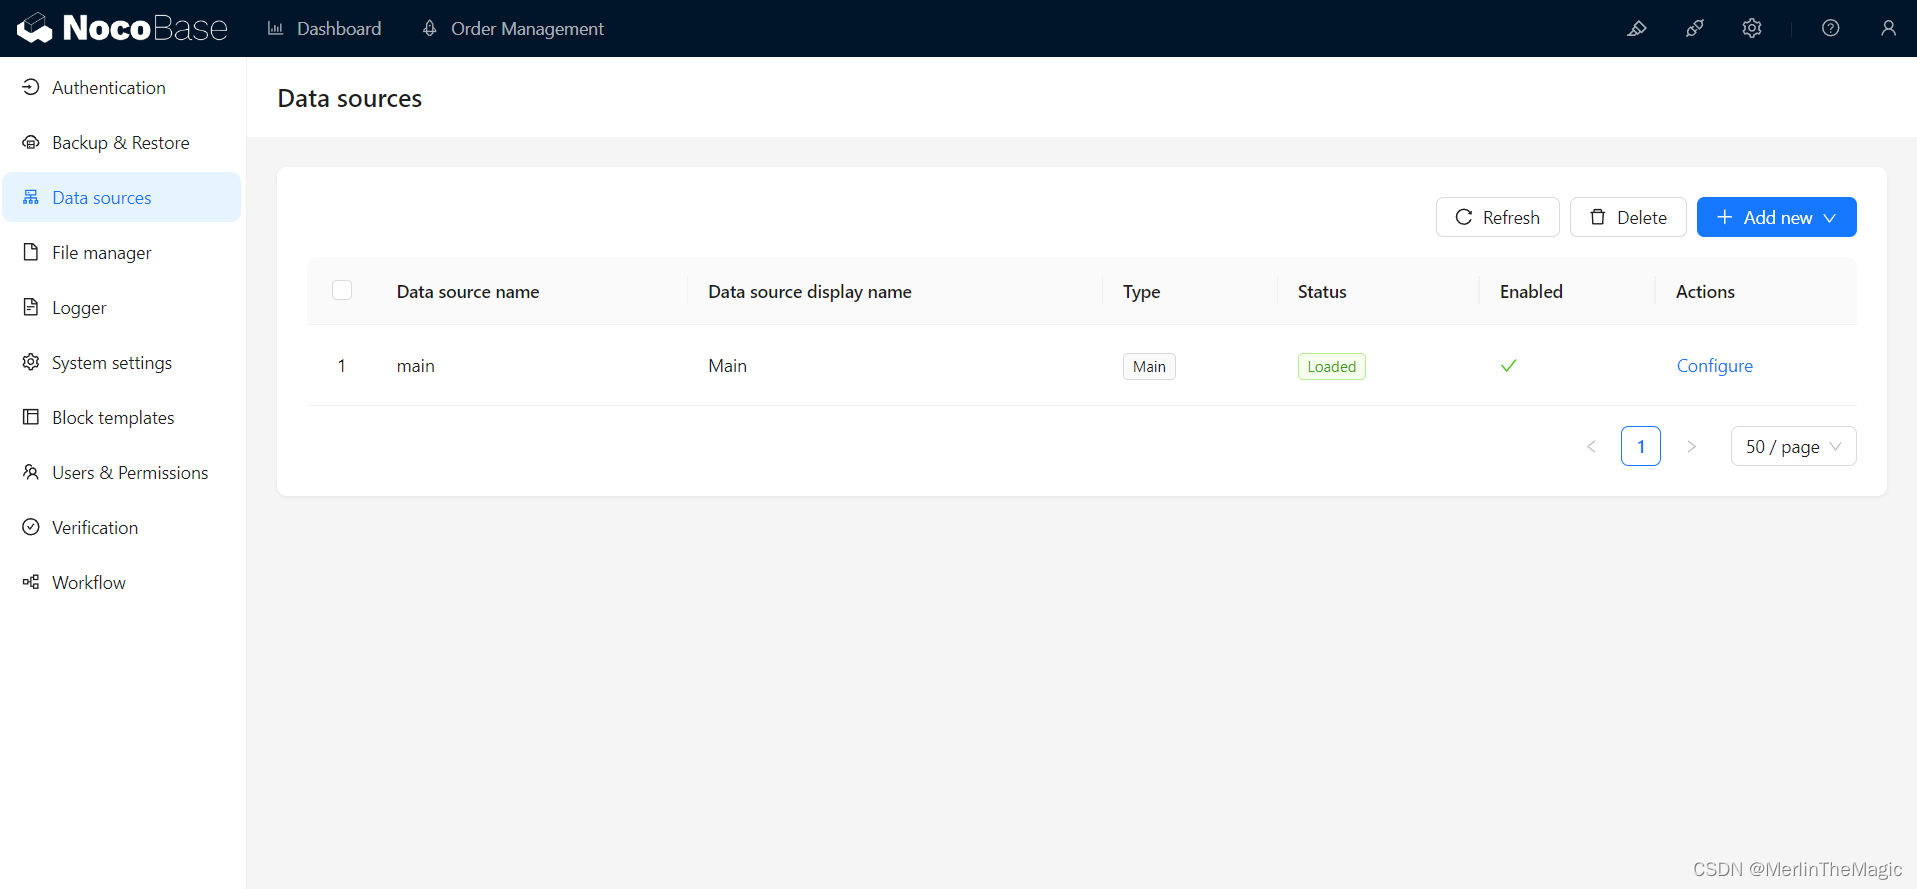The image size is (1917, 889).
Task: Open the Dashboard menu
Action: pos(325,28)
